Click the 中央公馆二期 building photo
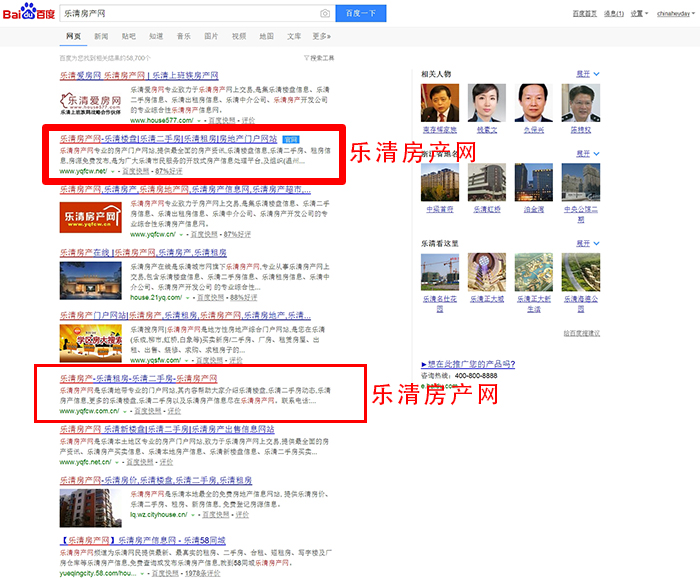The image size is (700, 578). (580, 182)
